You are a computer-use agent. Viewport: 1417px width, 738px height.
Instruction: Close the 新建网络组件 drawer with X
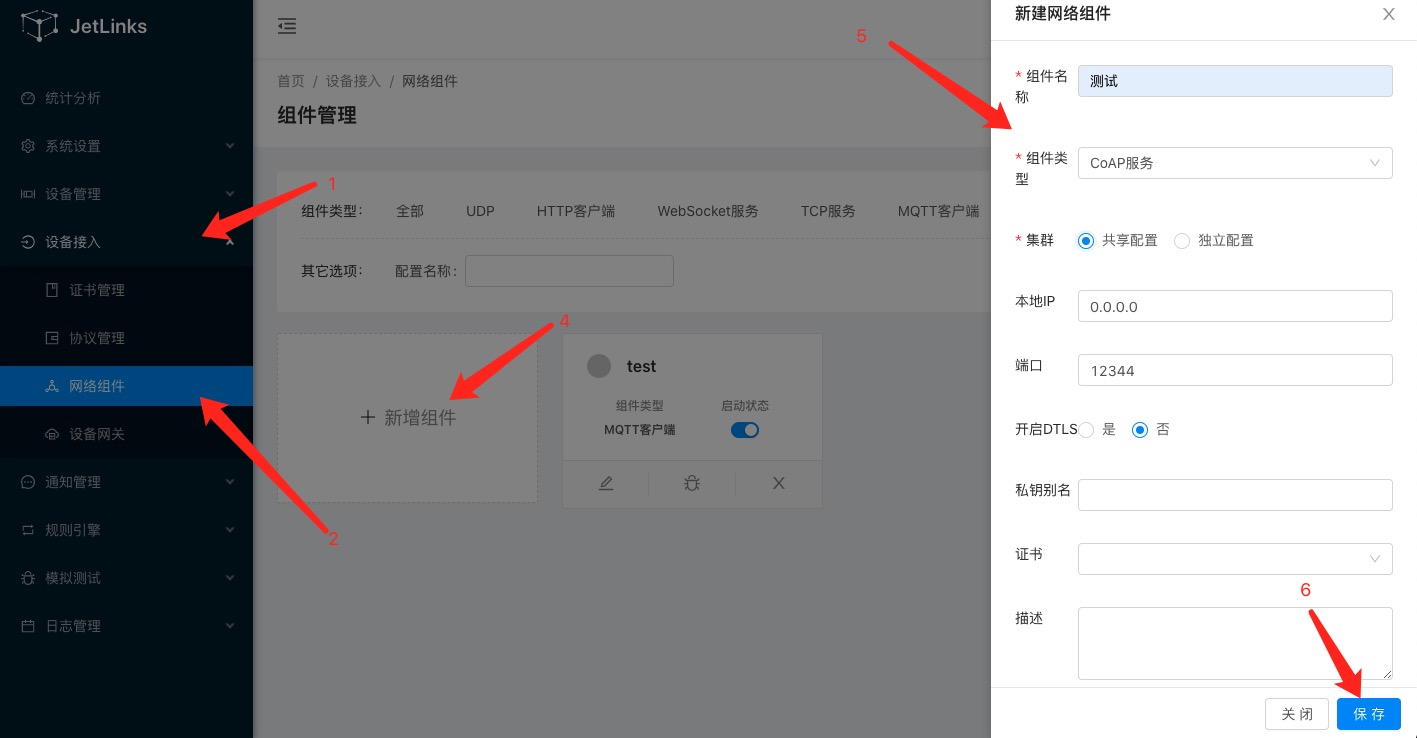coord(1388,14)
